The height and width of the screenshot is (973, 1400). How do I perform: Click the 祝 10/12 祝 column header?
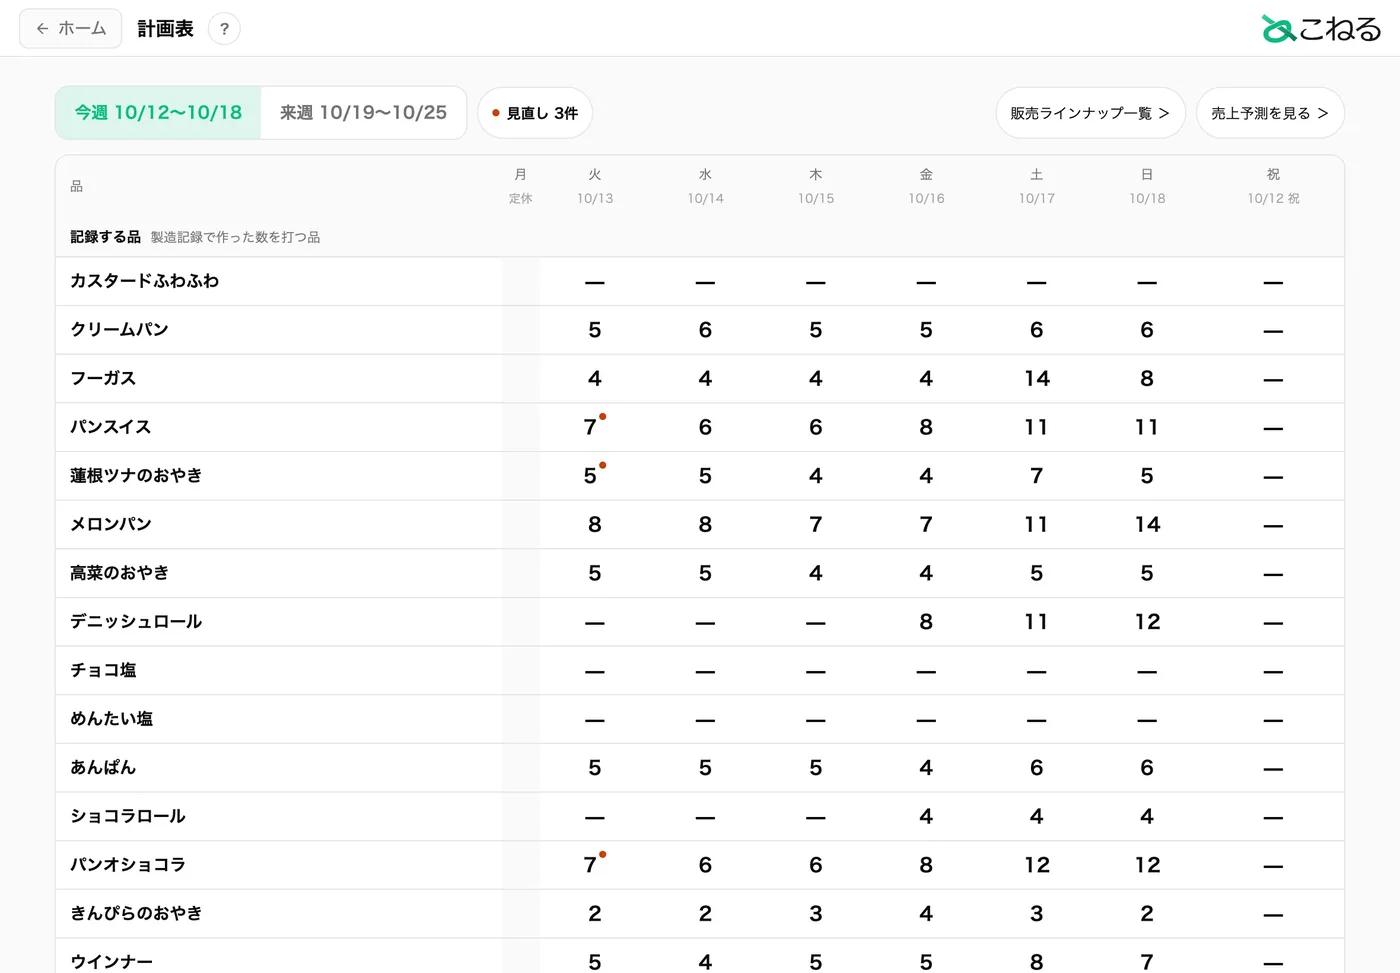click(x=1273, y=186)
